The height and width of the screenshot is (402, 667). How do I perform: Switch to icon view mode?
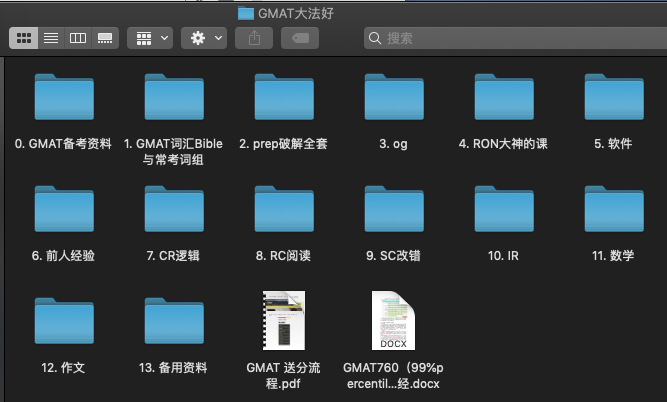[x=24, y=38]
